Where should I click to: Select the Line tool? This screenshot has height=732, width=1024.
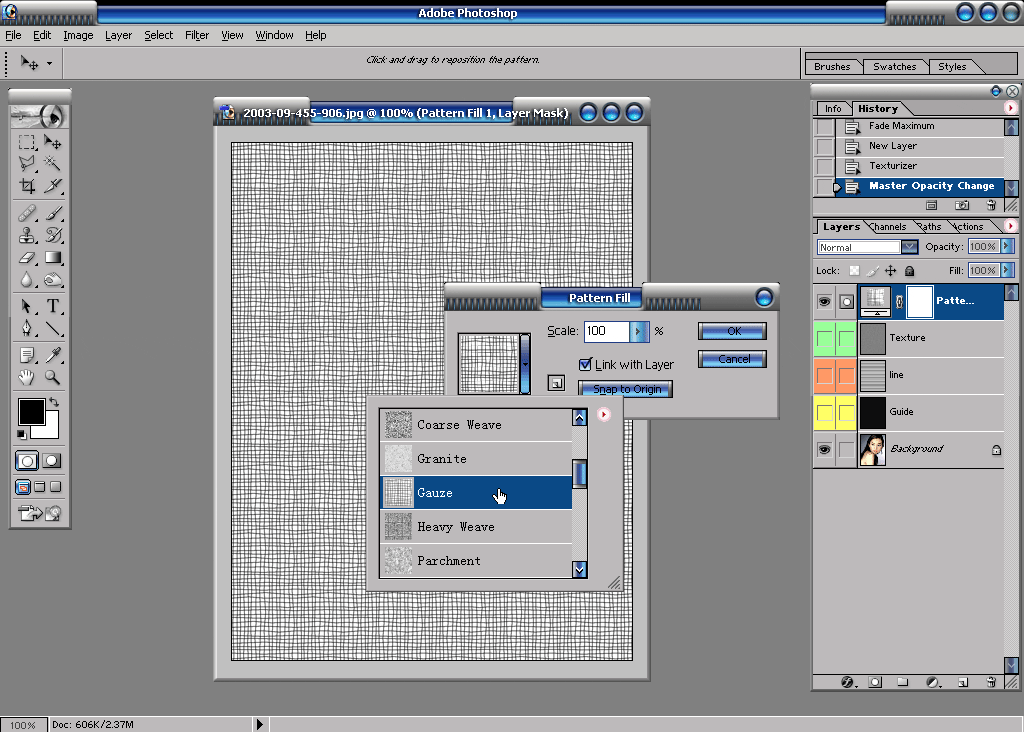[52, 328]
